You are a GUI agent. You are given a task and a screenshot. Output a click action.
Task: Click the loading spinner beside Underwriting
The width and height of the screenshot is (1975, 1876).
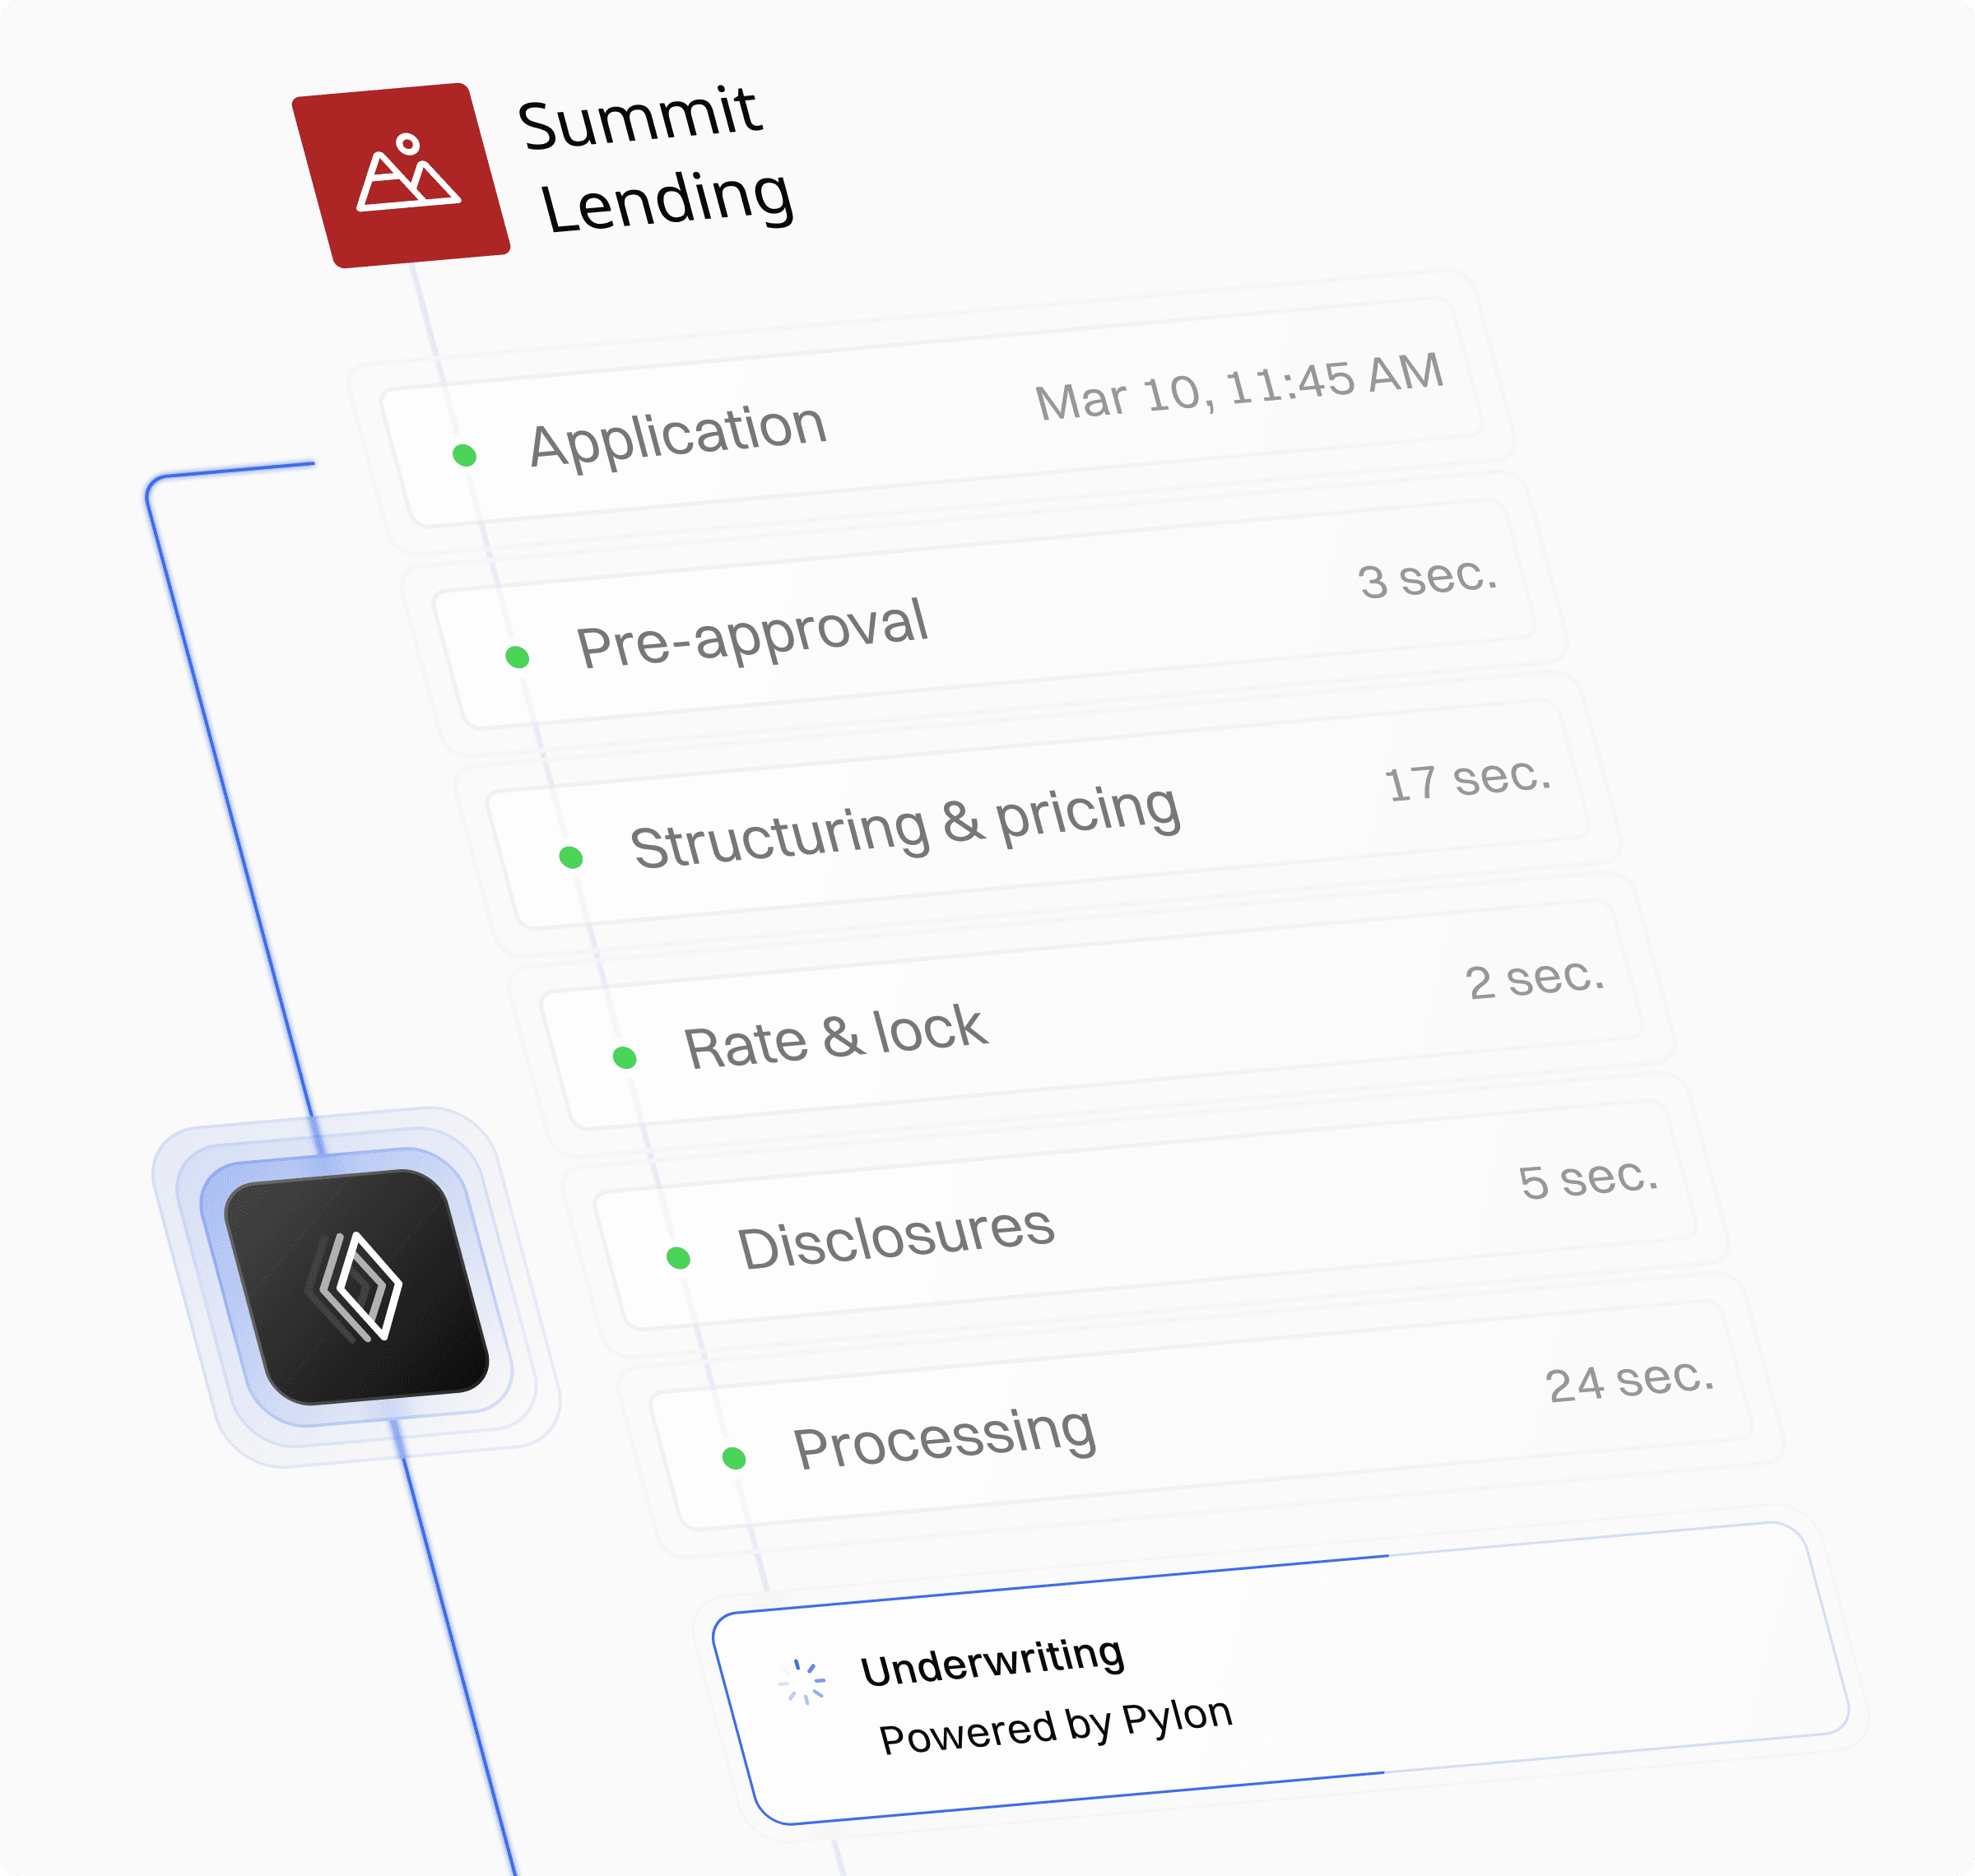[x=803, y=1682]
